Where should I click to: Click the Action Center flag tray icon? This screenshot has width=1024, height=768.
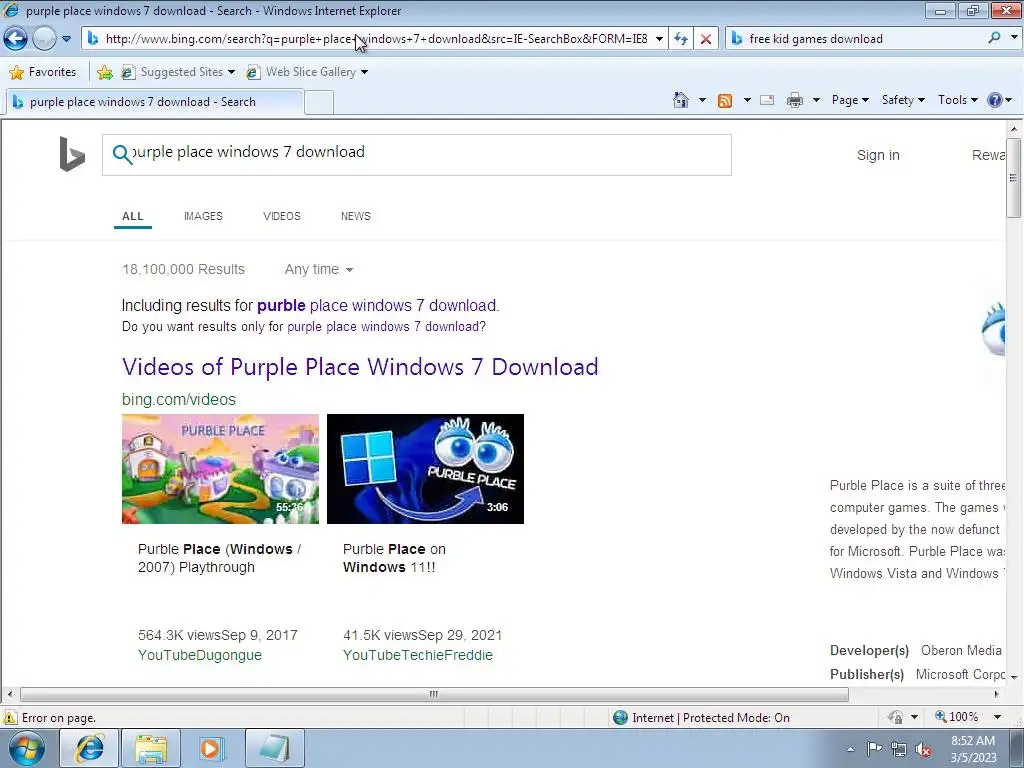click(874, 748)
